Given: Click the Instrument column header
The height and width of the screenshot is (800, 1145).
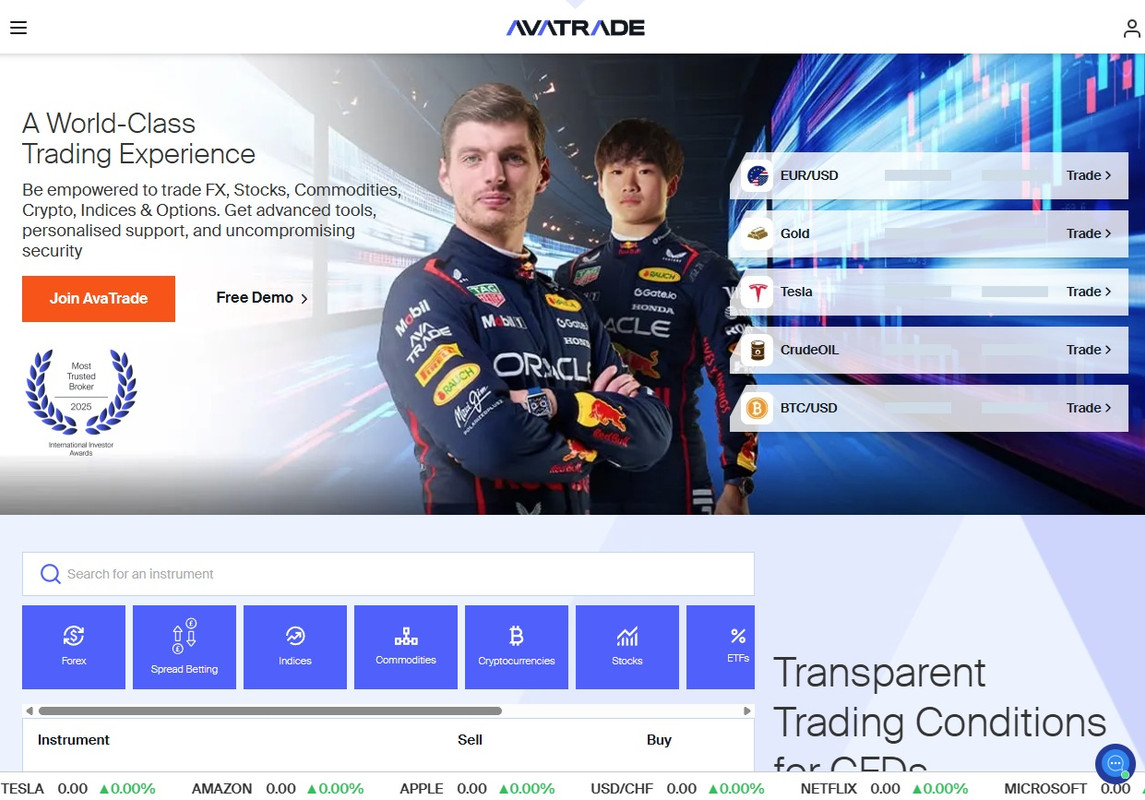Looking at the screenshot, I should coord(74,740).
